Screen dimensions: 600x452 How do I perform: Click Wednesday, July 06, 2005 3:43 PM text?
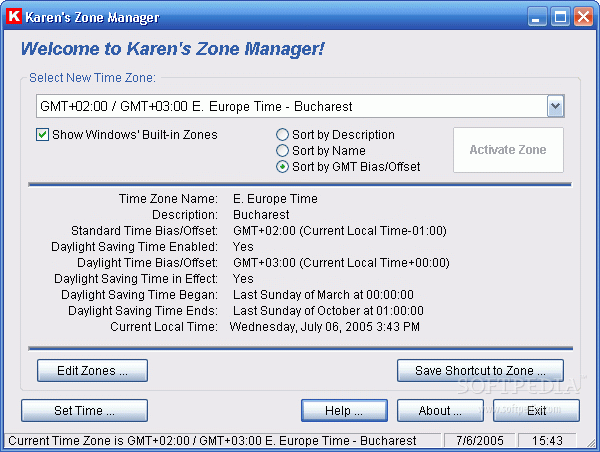coord(324,327)
